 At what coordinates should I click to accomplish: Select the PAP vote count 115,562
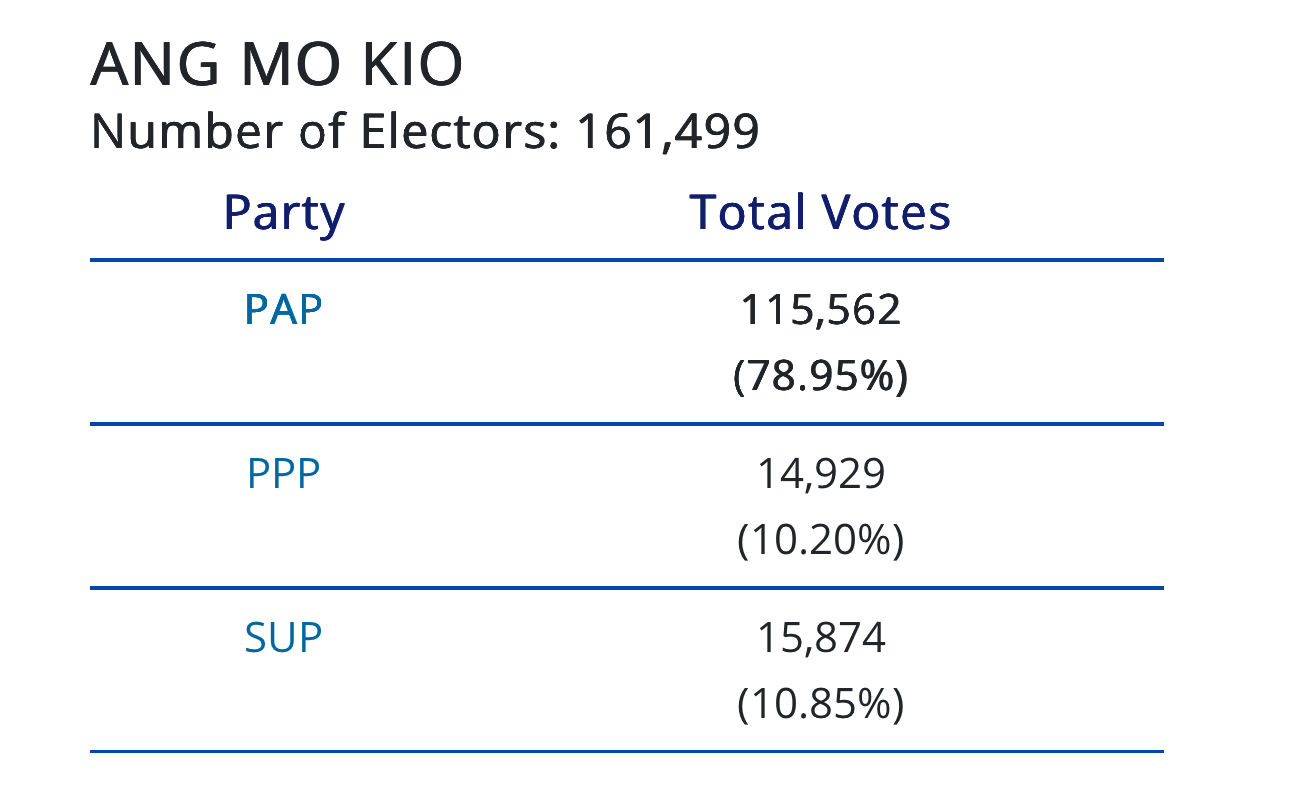(x=820, y=310)
